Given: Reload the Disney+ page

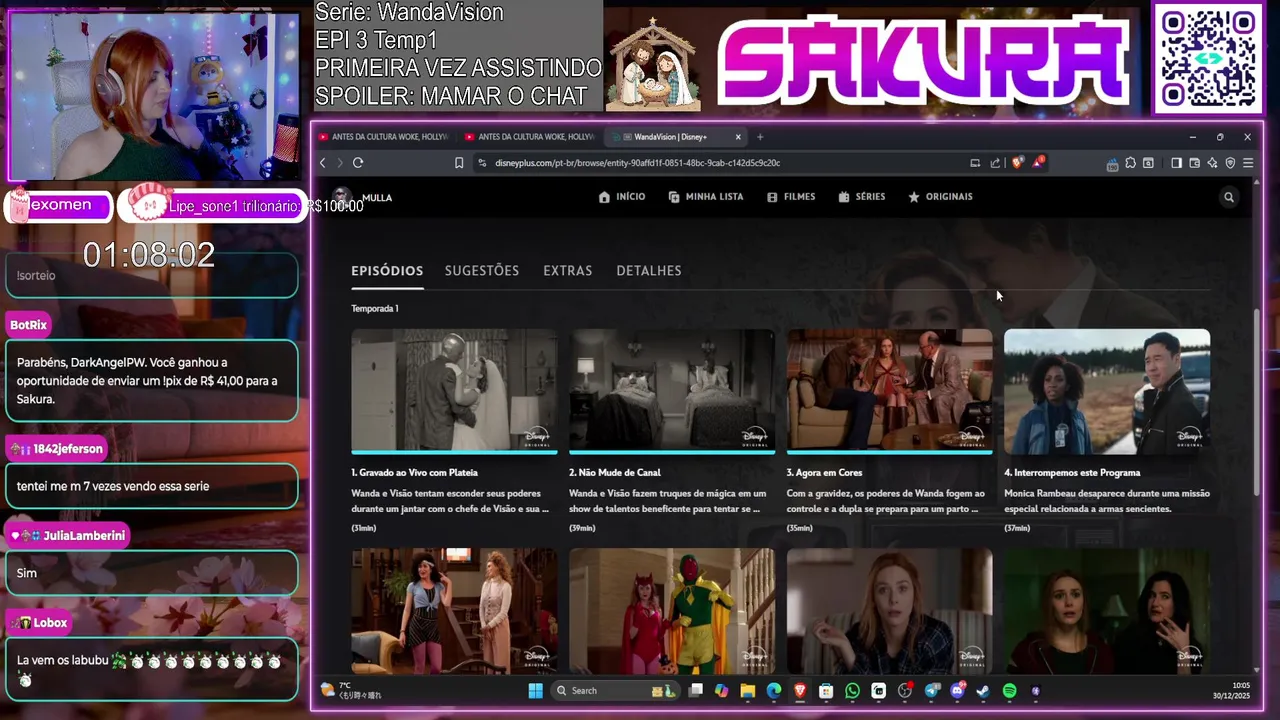Looking at the screenshot, I should pos(358,163).
